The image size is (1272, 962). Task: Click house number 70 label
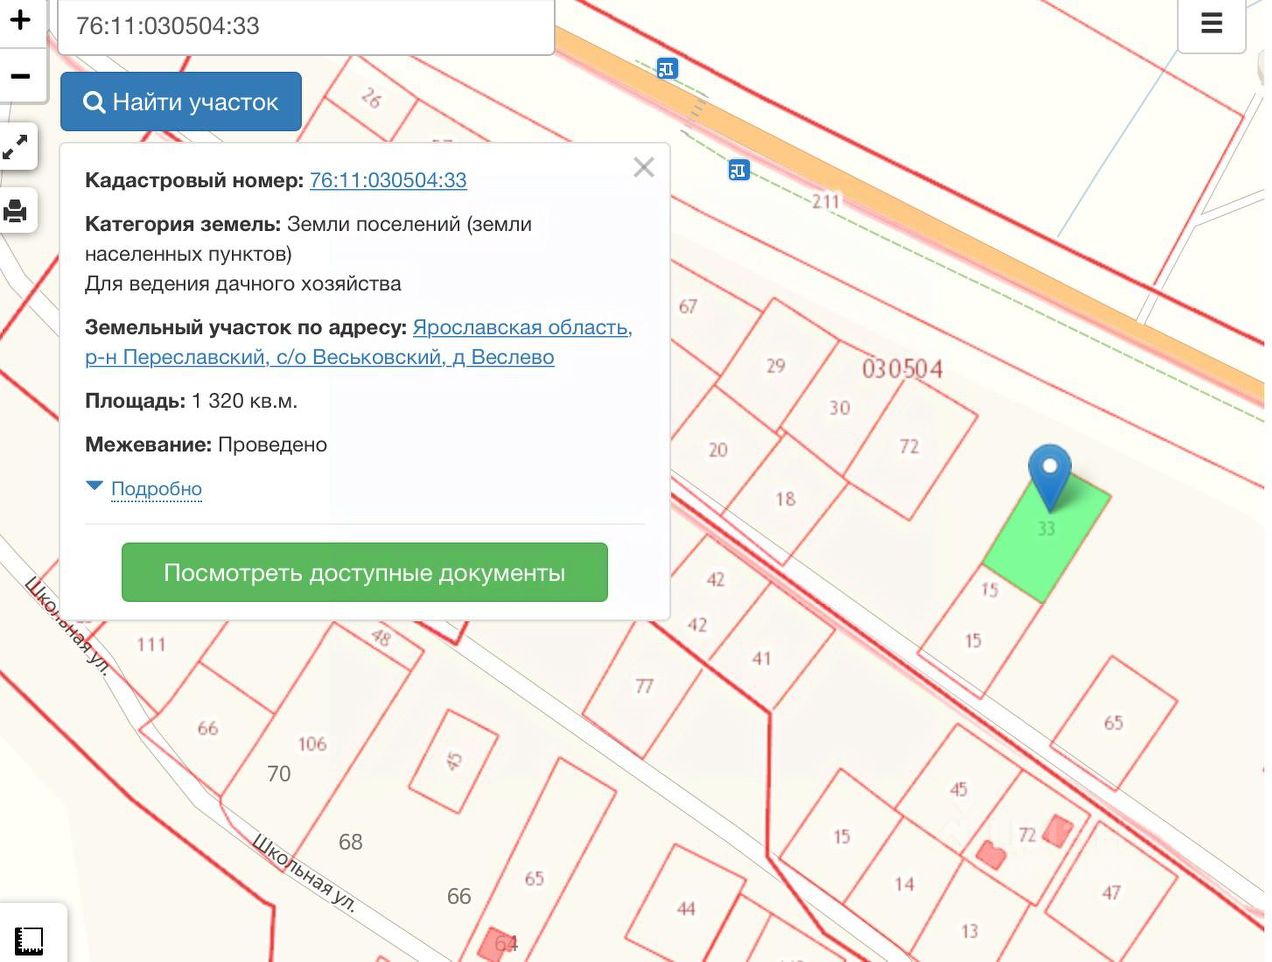279,774
